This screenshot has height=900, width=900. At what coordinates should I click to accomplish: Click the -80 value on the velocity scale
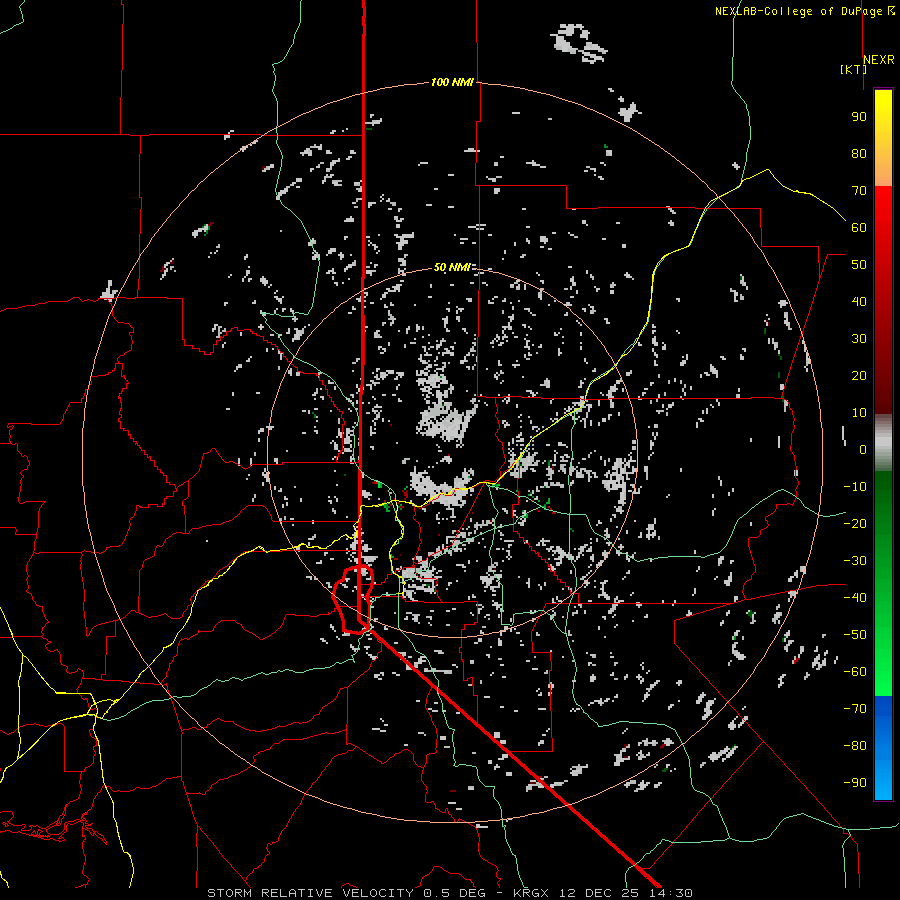(x=855, y=746)
